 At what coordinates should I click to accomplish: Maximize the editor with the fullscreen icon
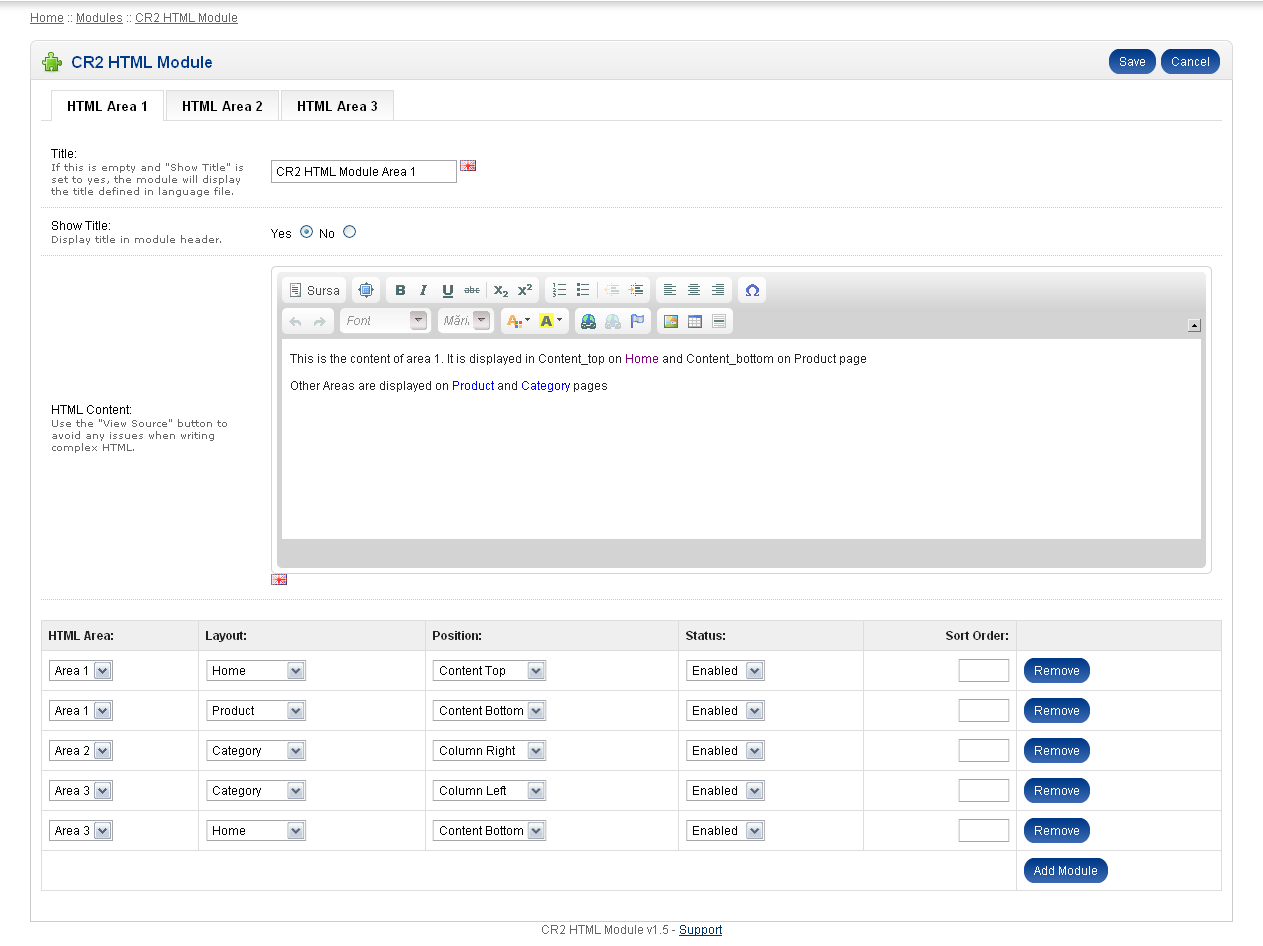pos(366,290)
